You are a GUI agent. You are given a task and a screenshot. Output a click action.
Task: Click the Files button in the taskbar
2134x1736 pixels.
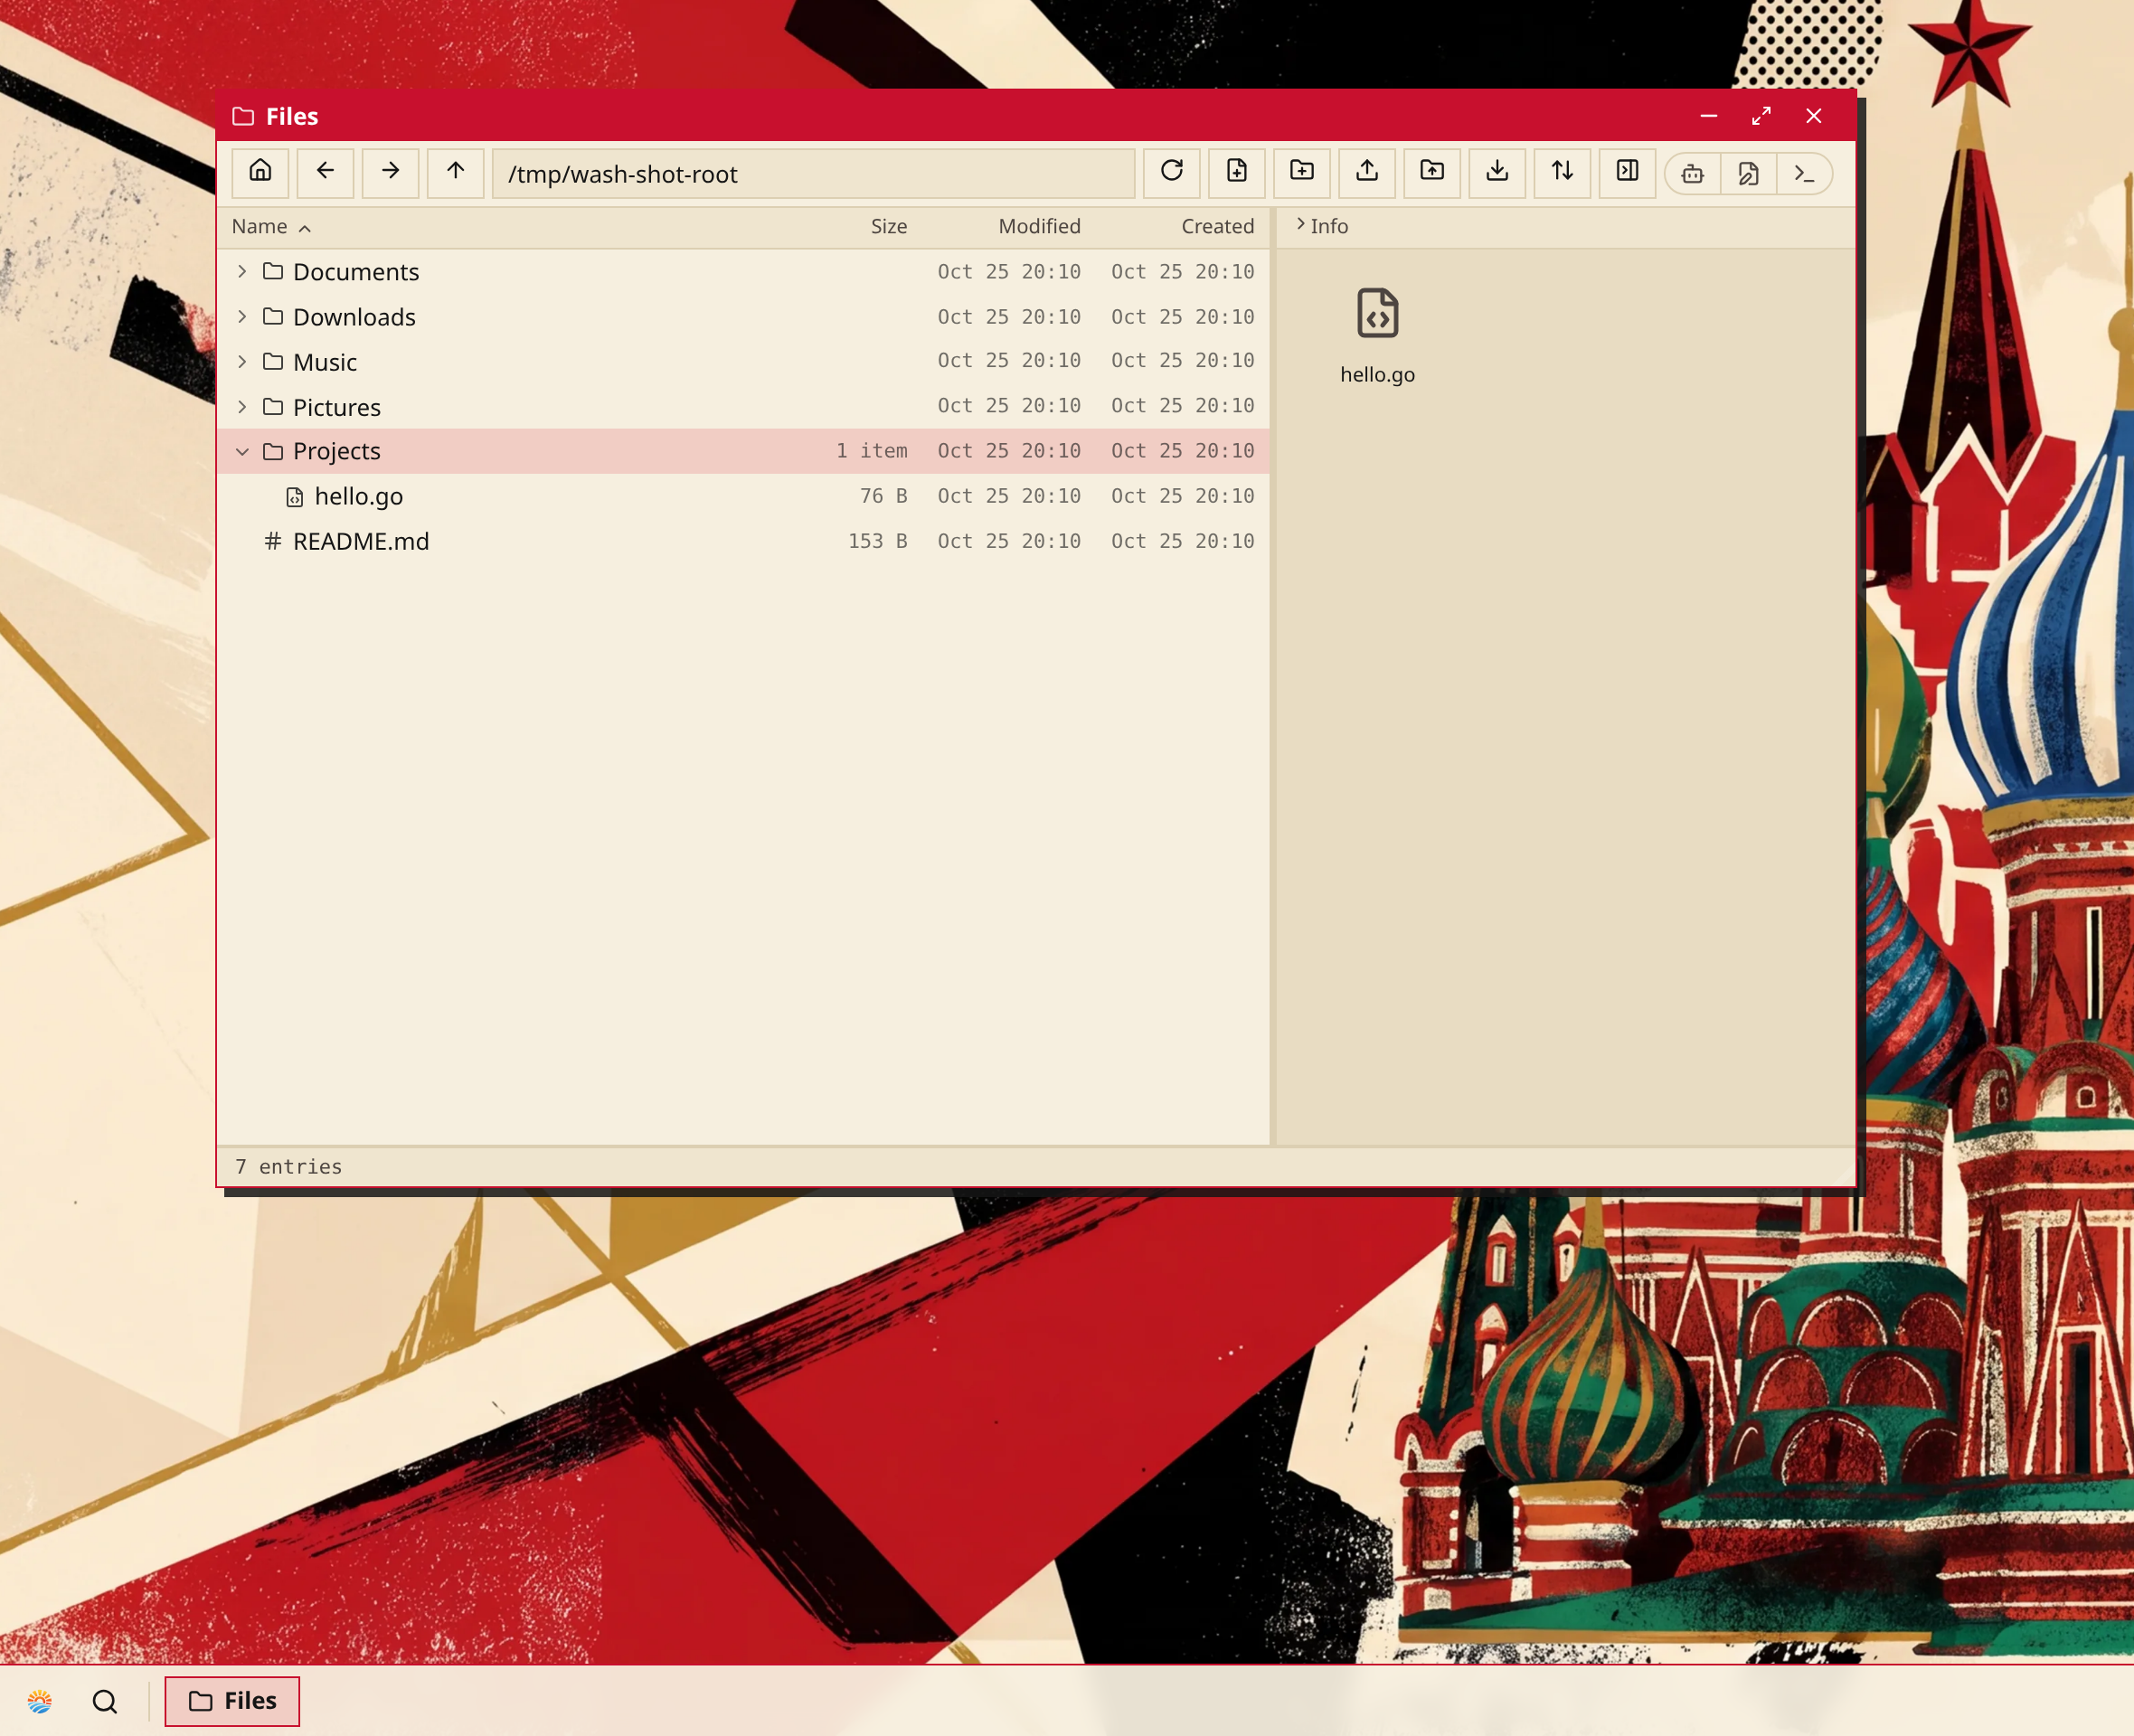(x=232, y=1701)
